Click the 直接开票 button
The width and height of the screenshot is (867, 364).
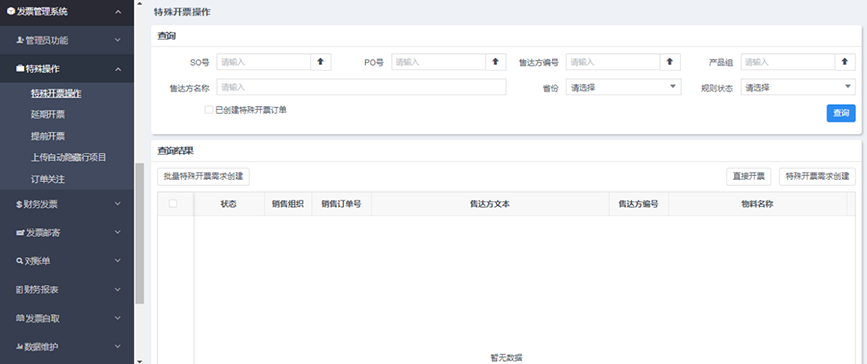tap(748, 176)
